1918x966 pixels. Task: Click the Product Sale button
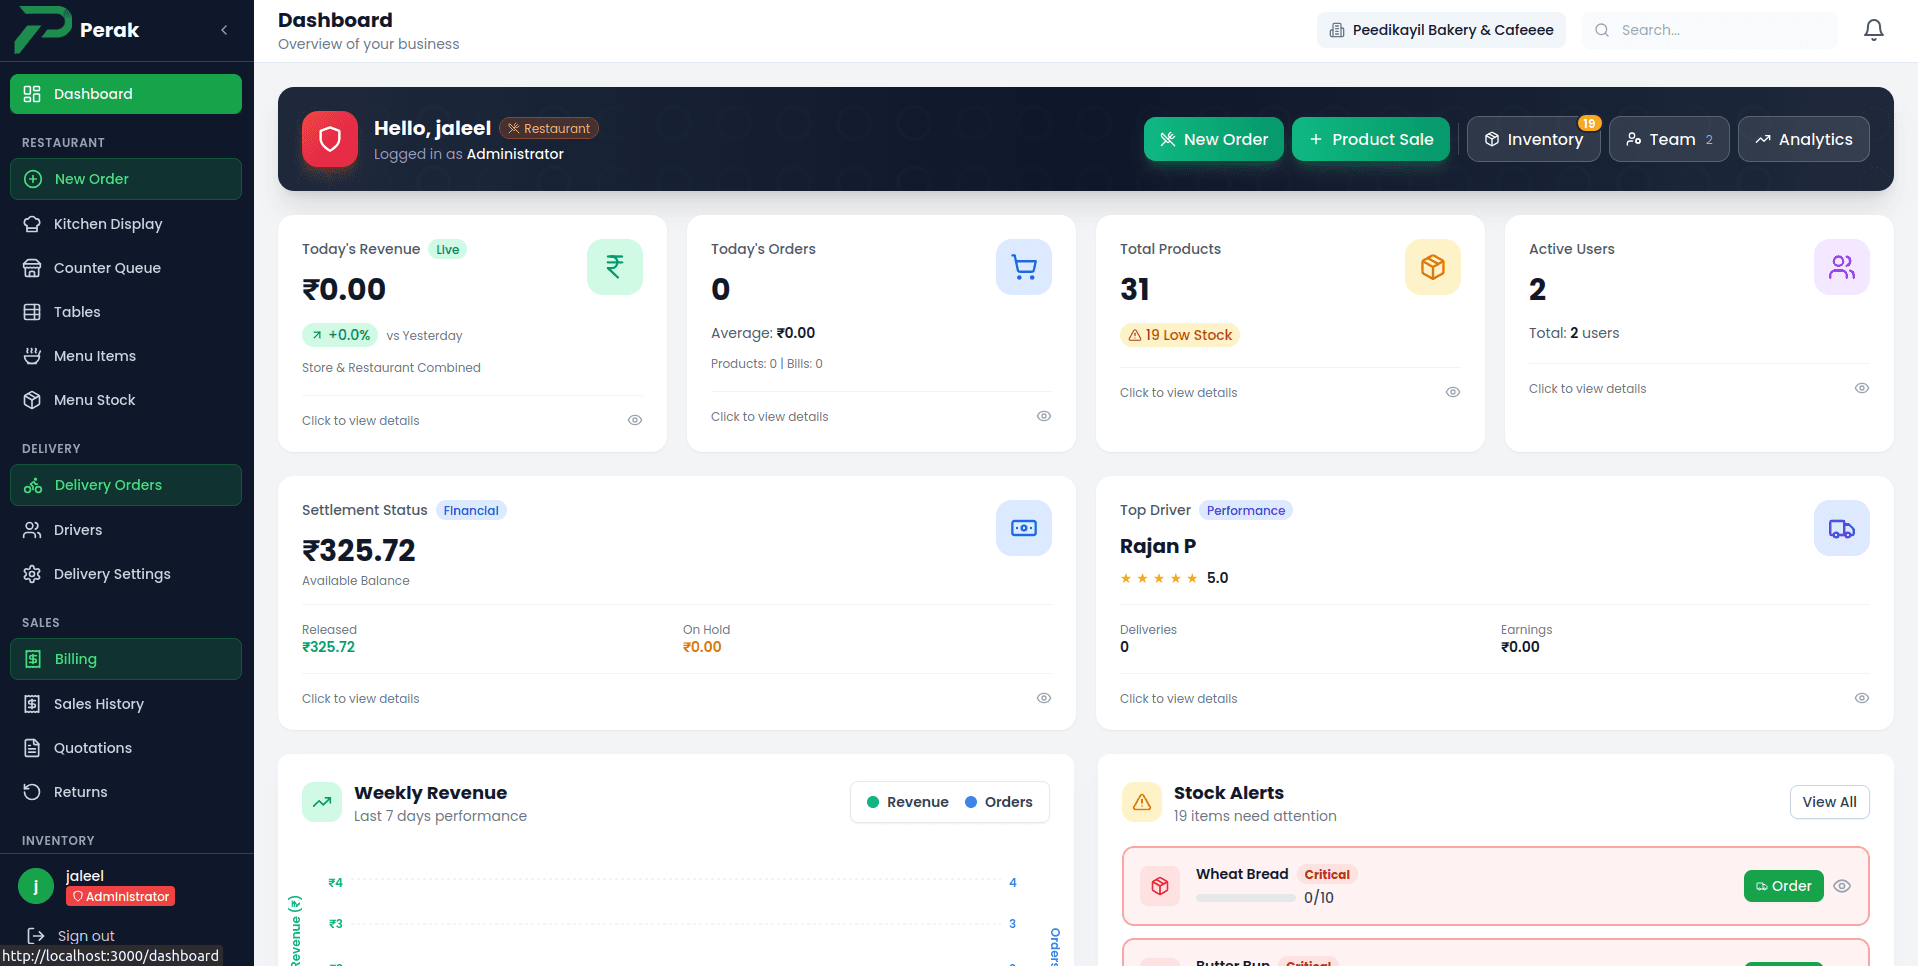tap(1371, 139)
